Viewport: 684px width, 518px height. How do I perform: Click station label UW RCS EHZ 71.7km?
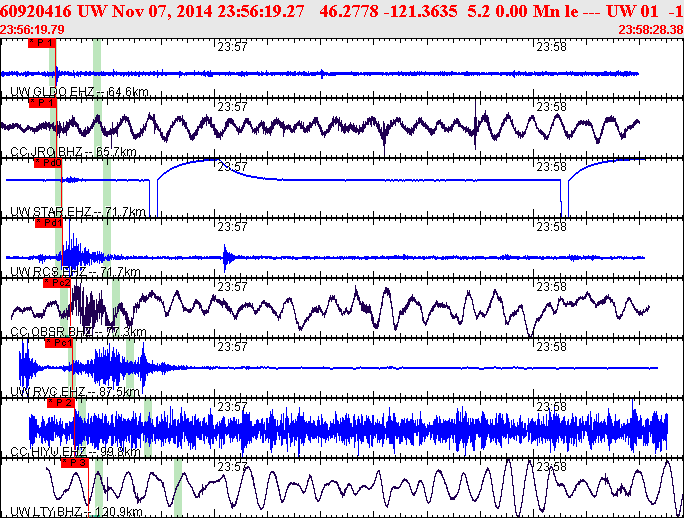click(75, 272)
